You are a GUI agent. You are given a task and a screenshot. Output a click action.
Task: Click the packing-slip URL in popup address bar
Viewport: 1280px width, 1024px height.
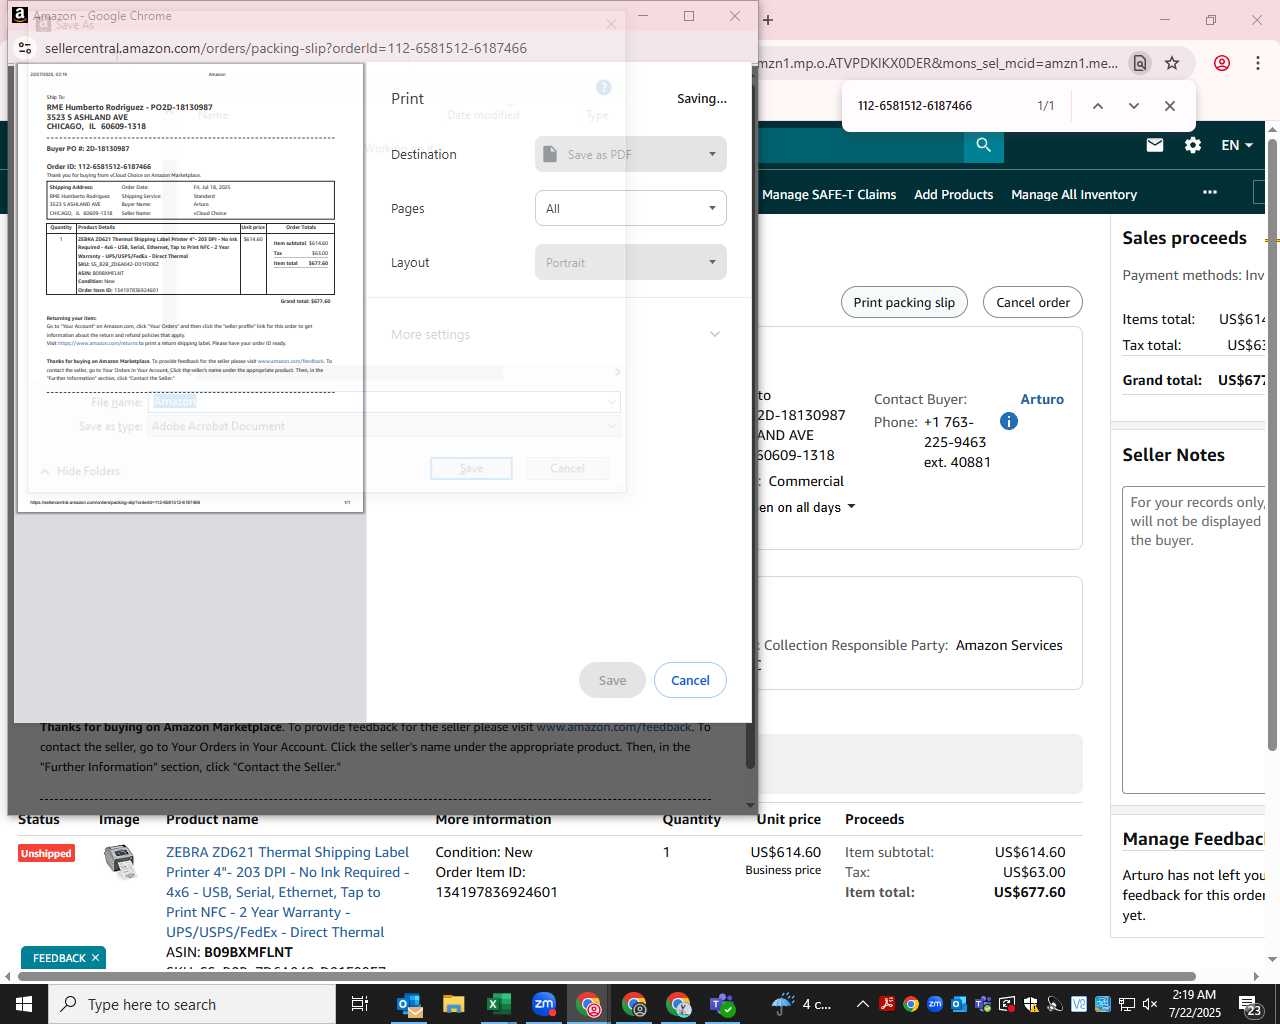[x=286, y=48]
